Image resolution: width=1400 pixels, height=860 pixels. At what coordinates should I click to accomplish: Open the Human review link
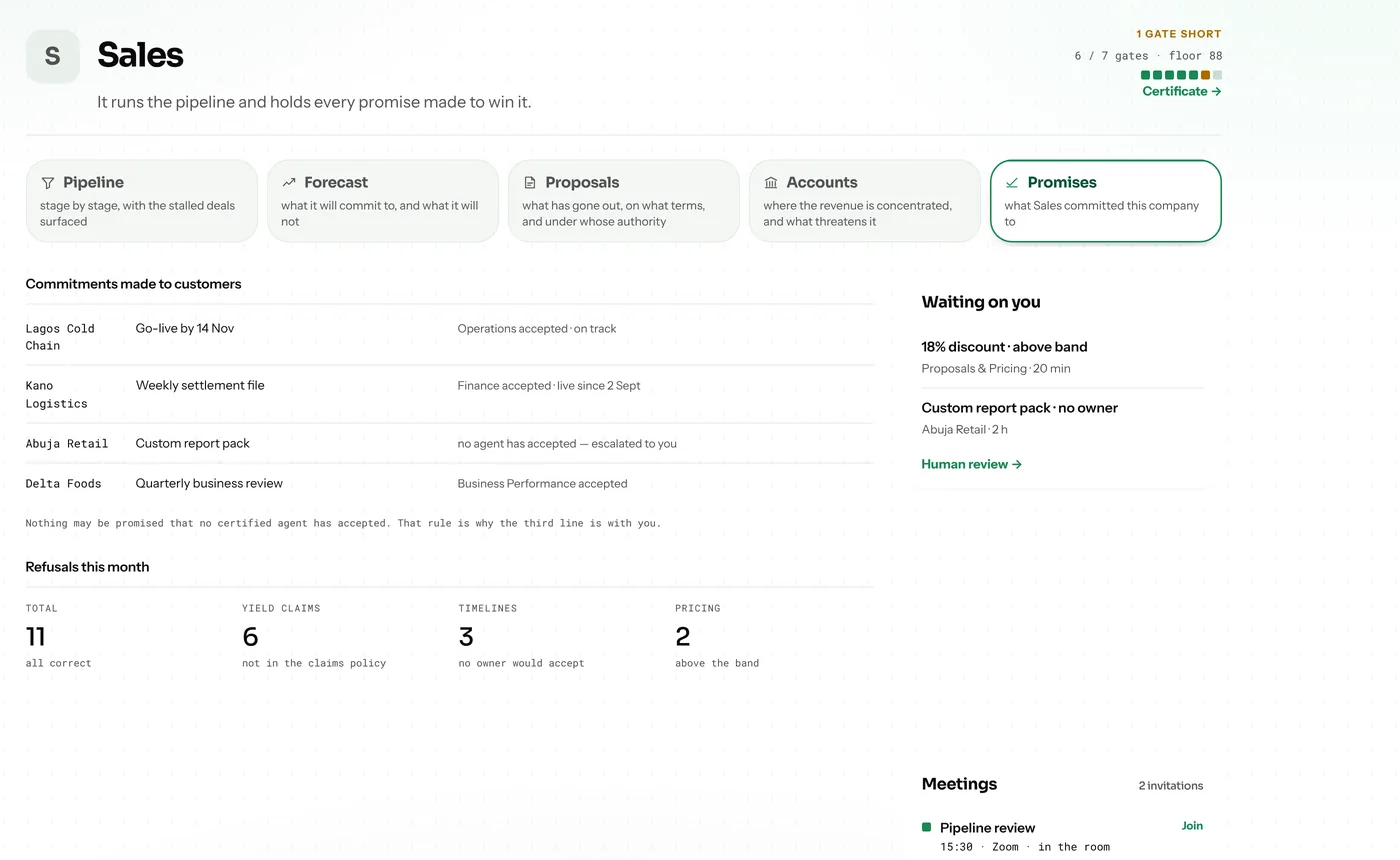(972, 464)
